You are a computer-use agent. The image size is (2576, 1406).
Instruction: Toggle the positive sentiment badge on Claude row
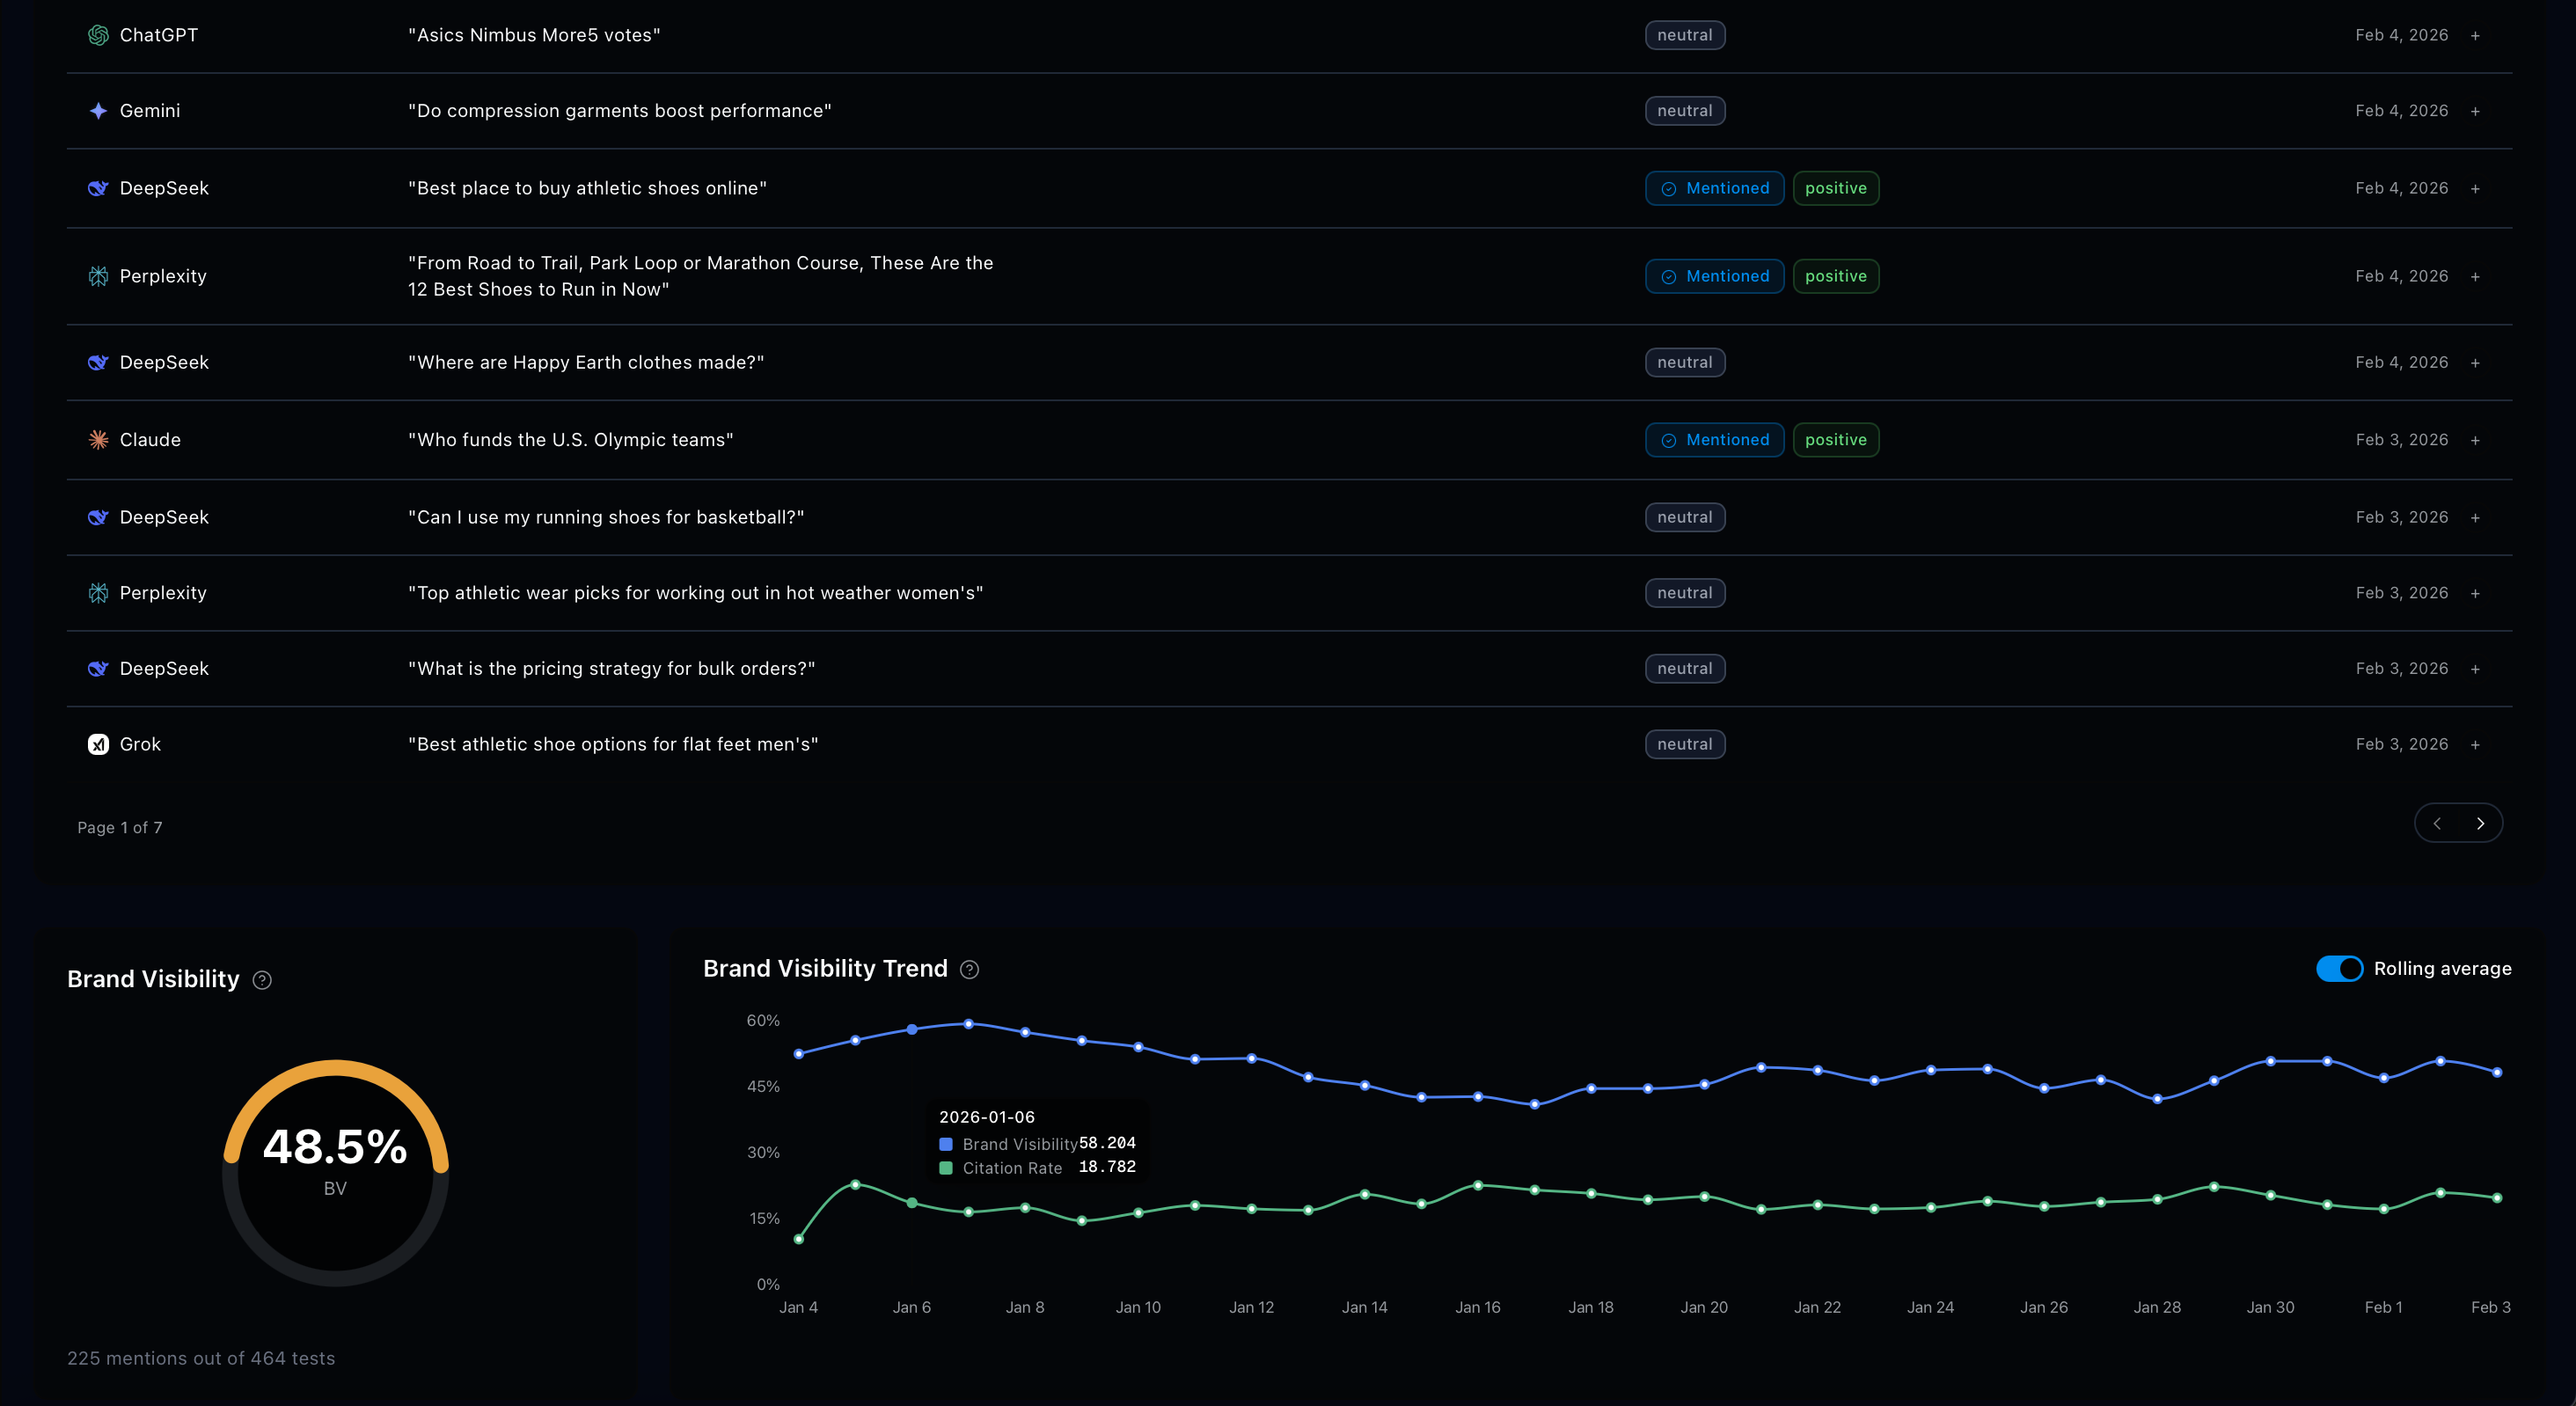pyautogui.click(x=1836, y=439)
